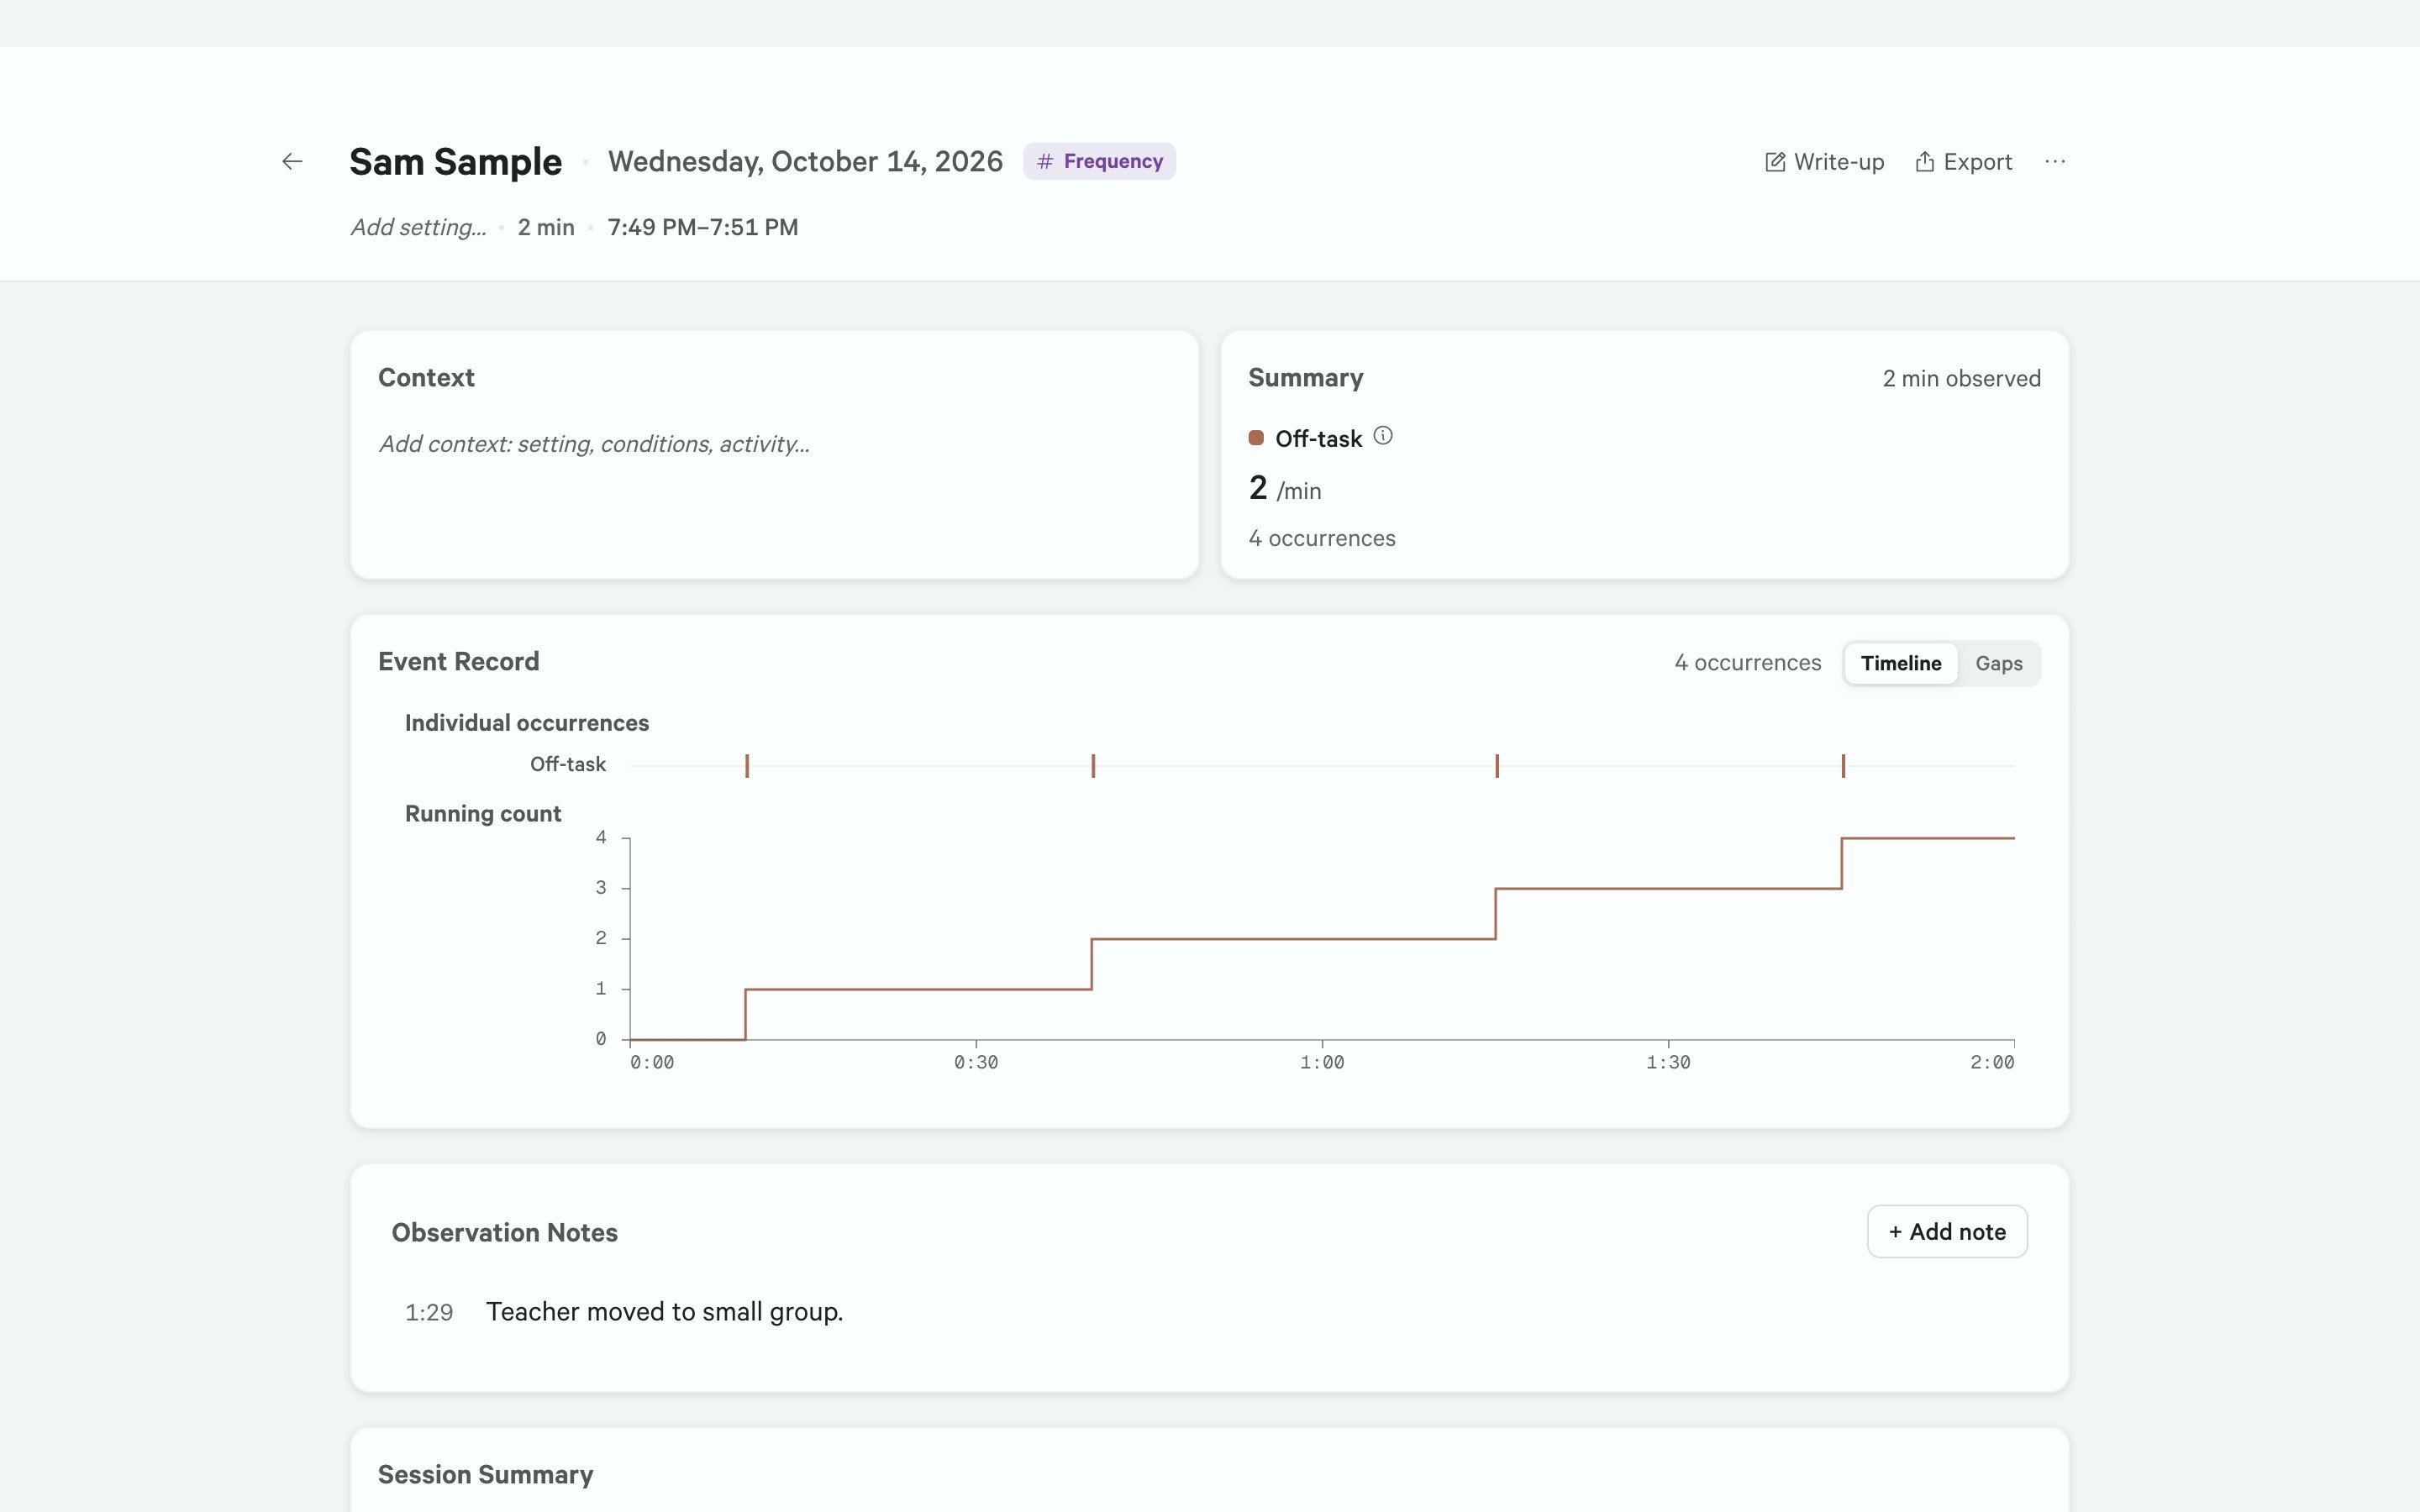Export this observation session
Image resolution: width=2420 pixels, height=1512 pixels.
1963,162
